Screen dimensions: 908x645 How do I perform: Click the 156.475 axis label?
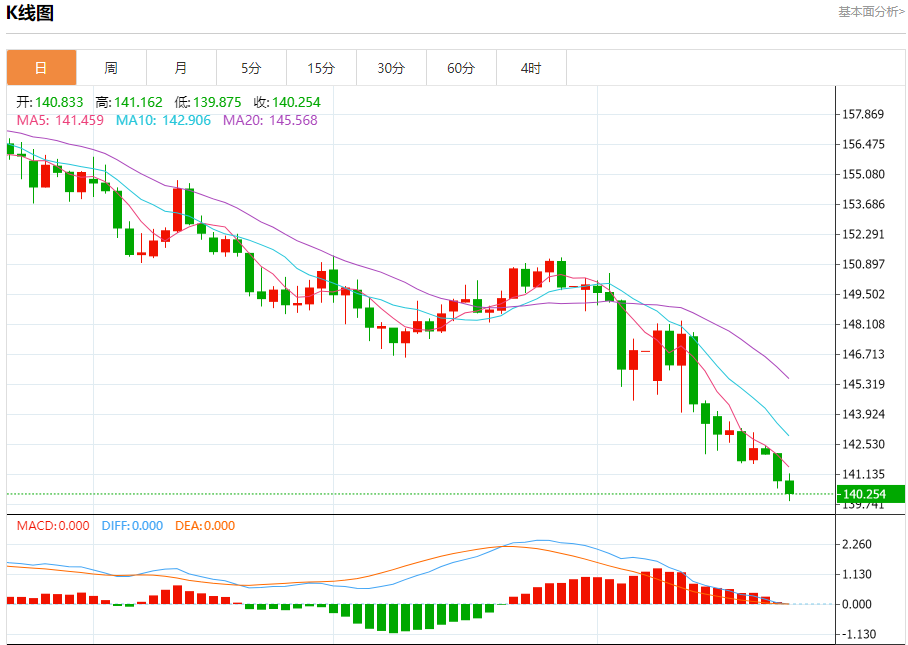pyautogui.click(x=863, y=144)
